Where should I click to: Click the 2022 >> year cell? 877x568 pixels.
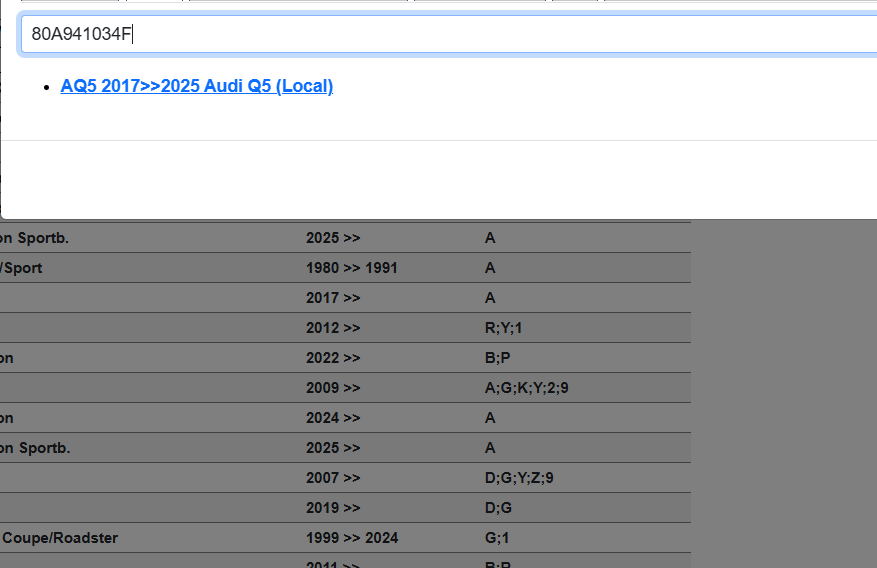(333, 358)
